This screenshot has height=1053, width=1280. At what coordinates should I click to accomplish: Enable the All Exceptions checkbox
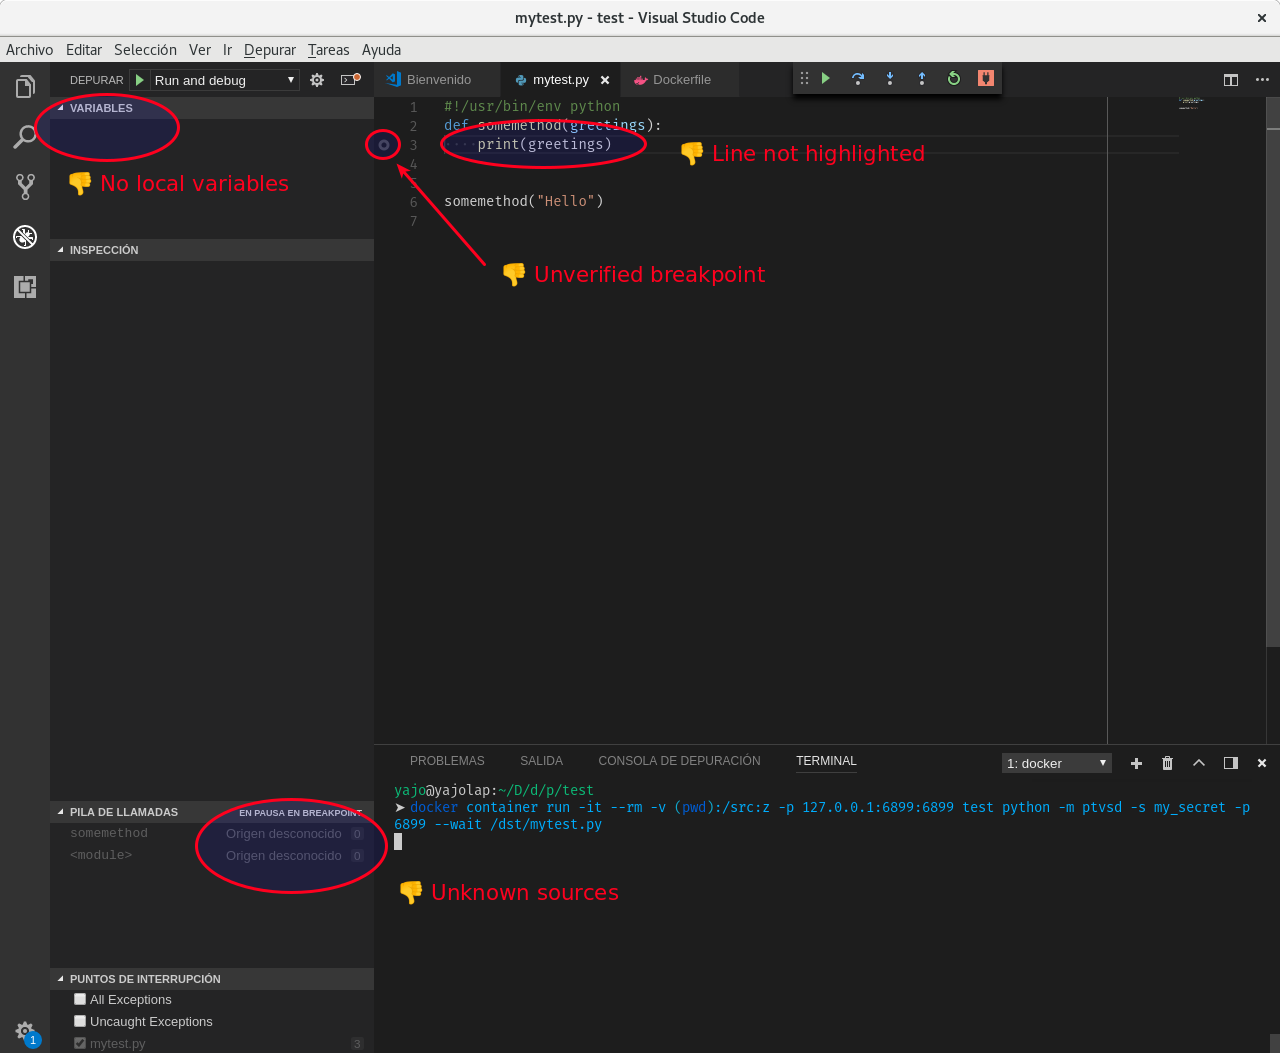coord(80,999)
